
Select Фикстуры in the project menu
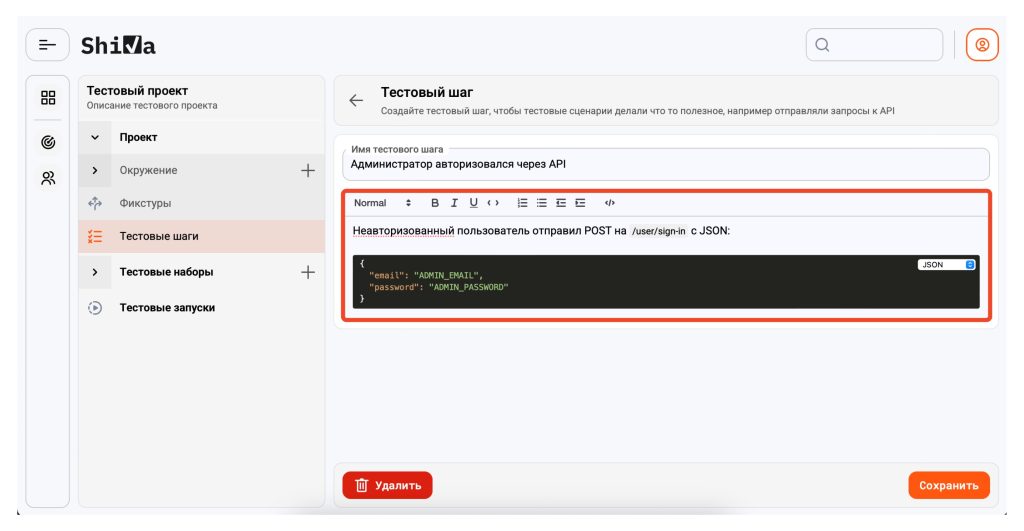coord(145,203)
